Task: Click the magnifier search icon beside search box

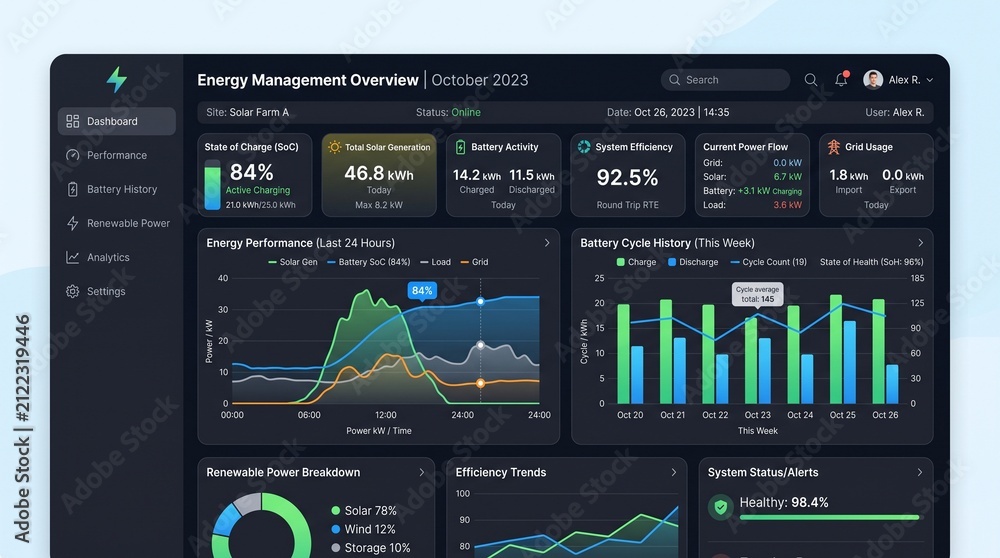Action: 811,80
